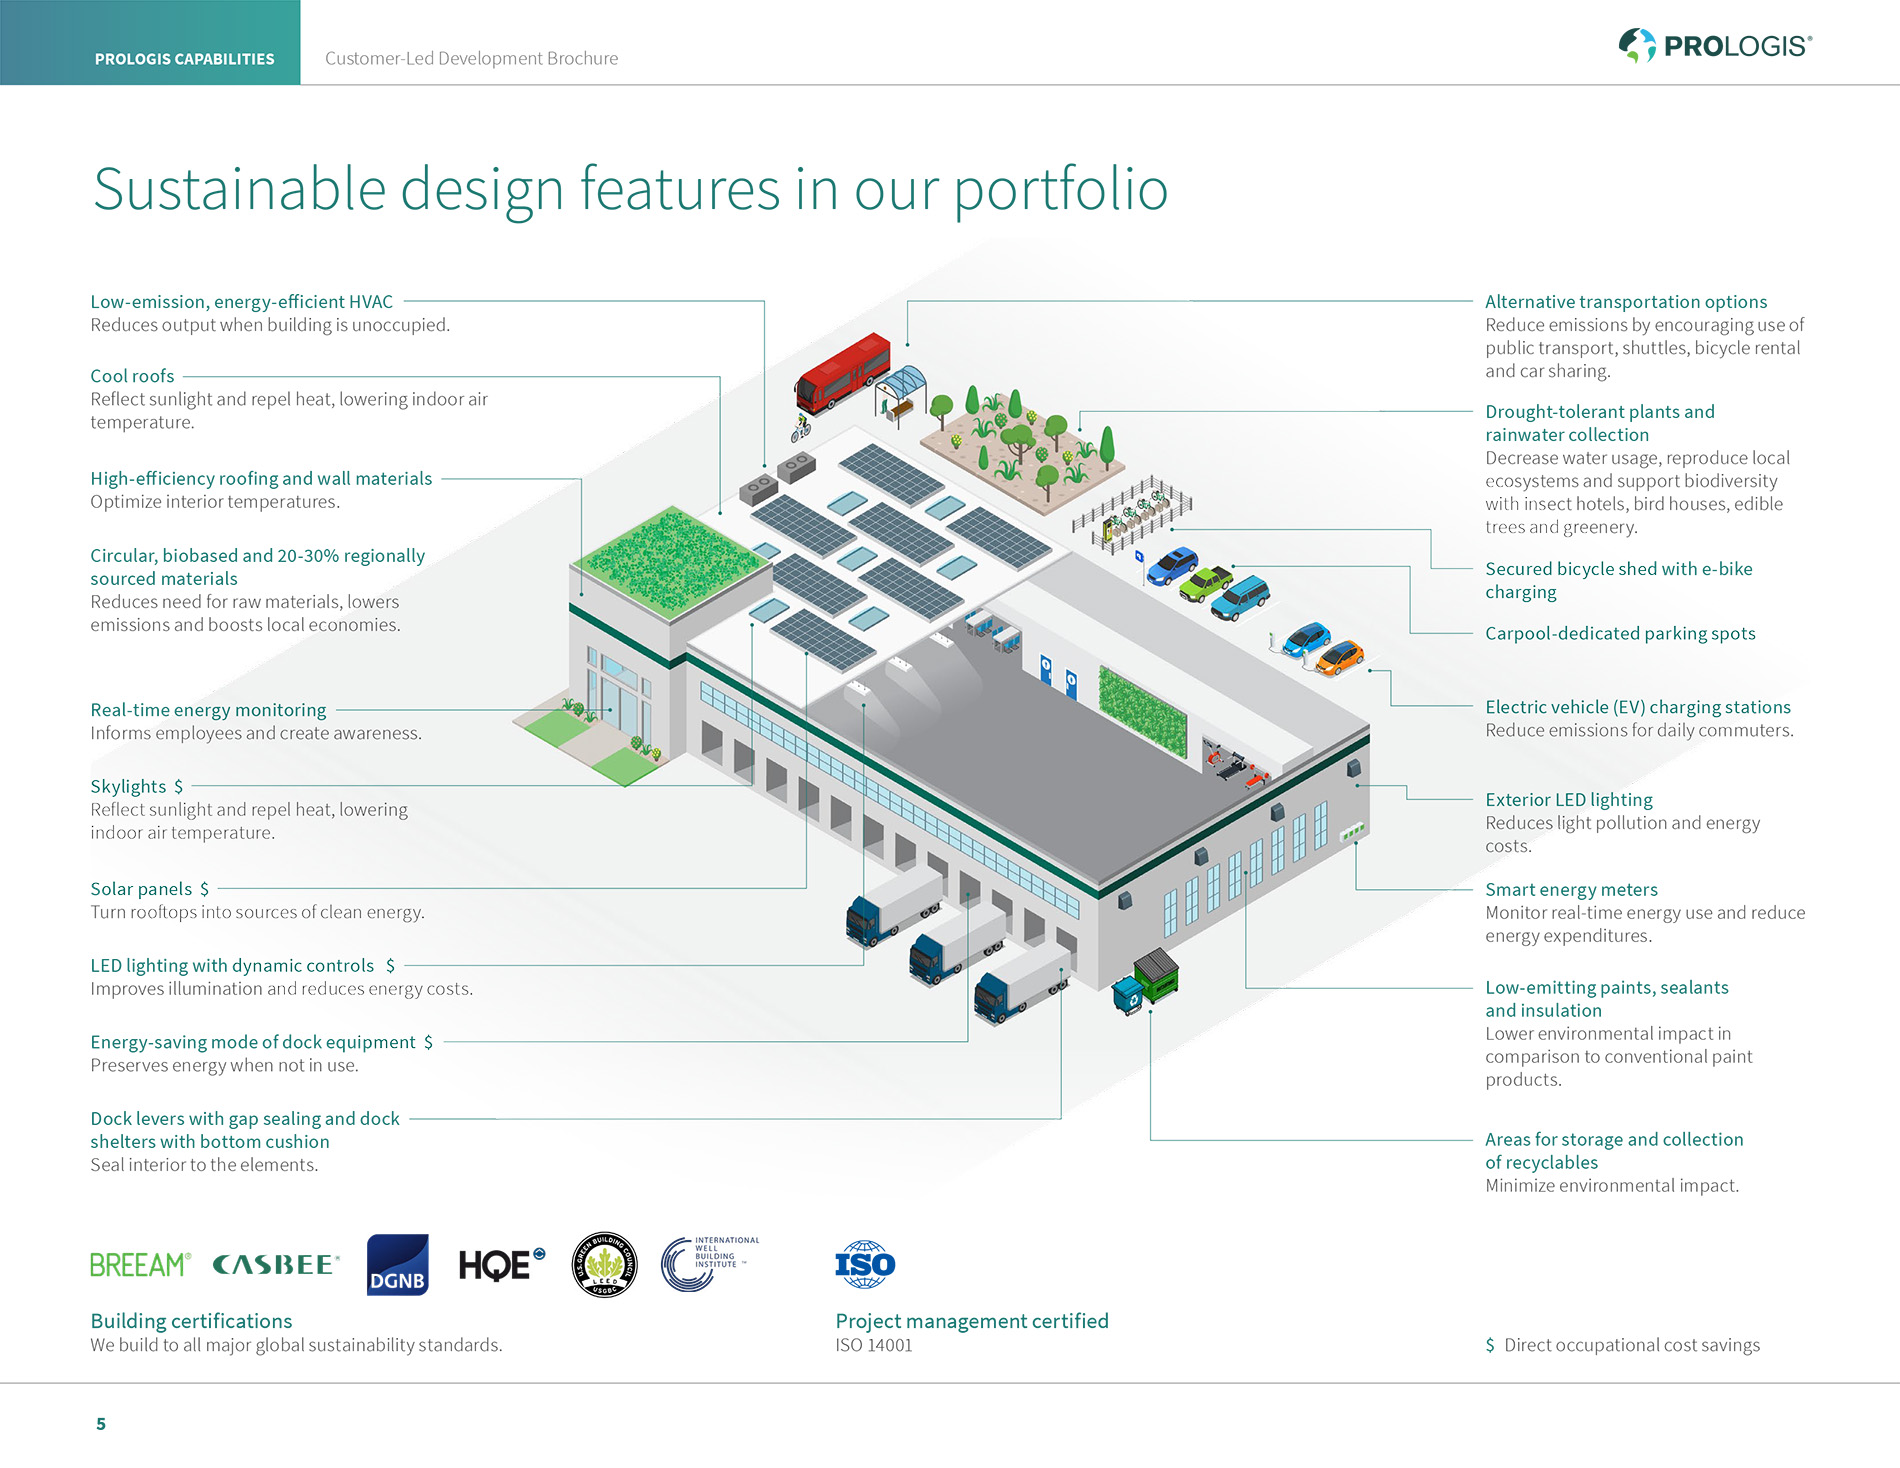Click the Solar panels label
This screenshot has width=1900, height=1468.
141,889
